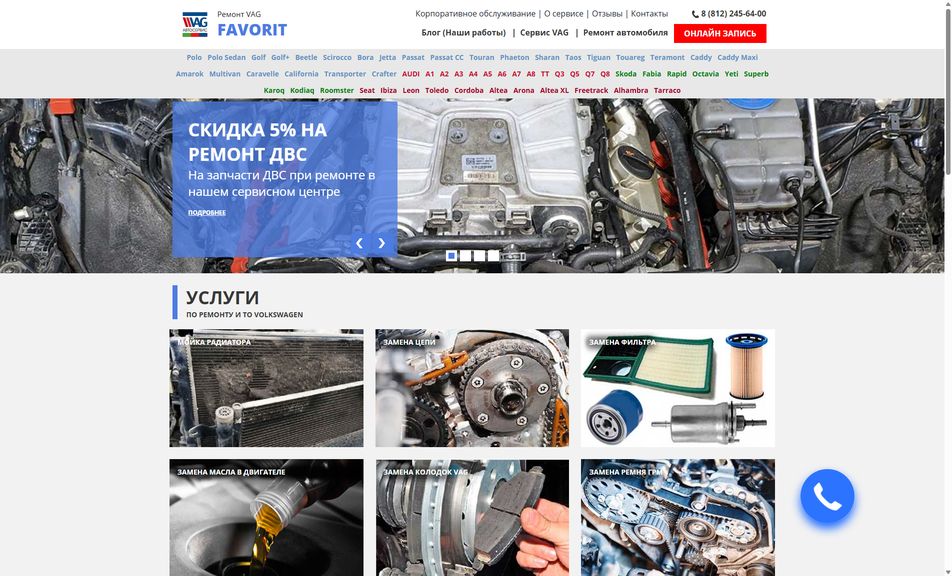Open the Замена цепи service card
The height and width of the screenshot is (576, 952).
(x=472, y=388)
